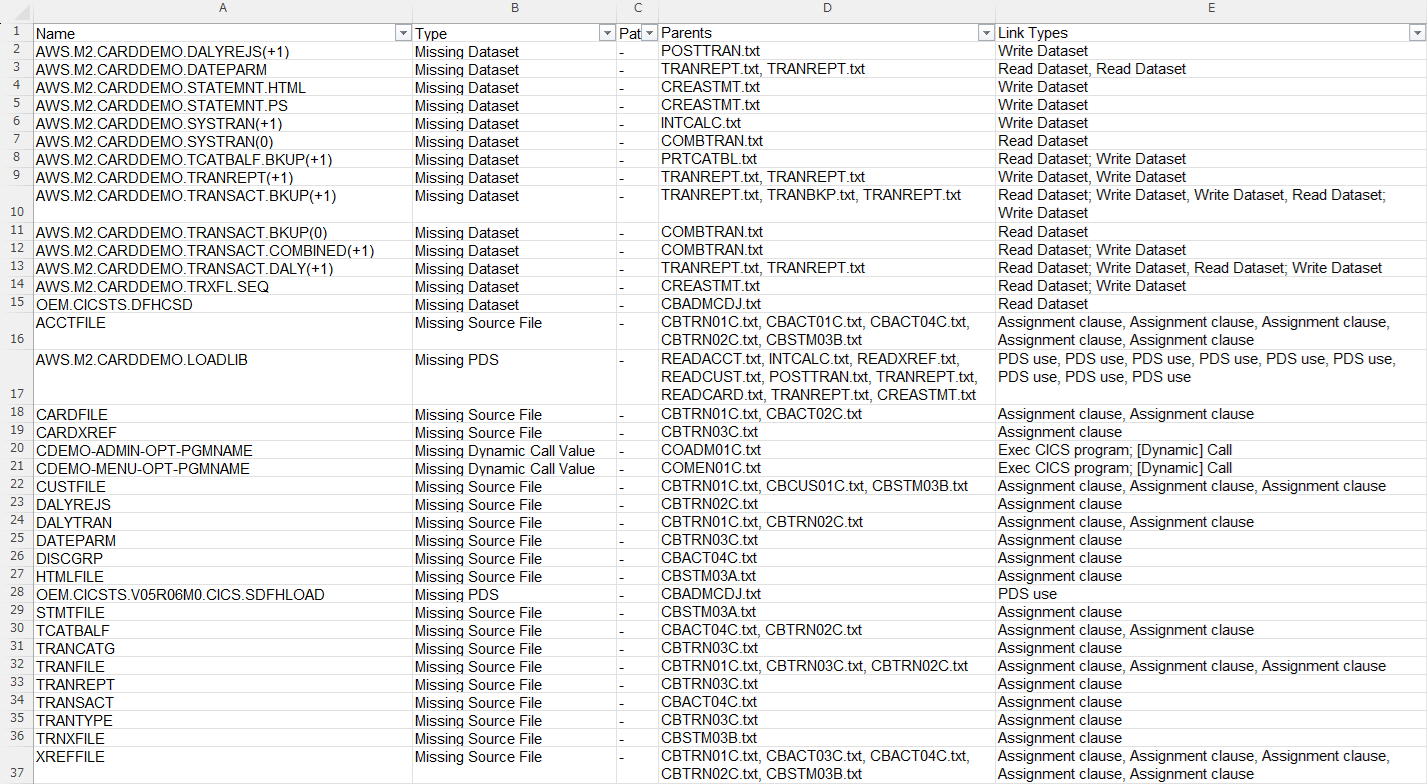The width and height of the screenshot is (1427, 784).
Task: Click Write Dataset cell in STATEMNT.PS row
Action: [x=1211, y=105]
